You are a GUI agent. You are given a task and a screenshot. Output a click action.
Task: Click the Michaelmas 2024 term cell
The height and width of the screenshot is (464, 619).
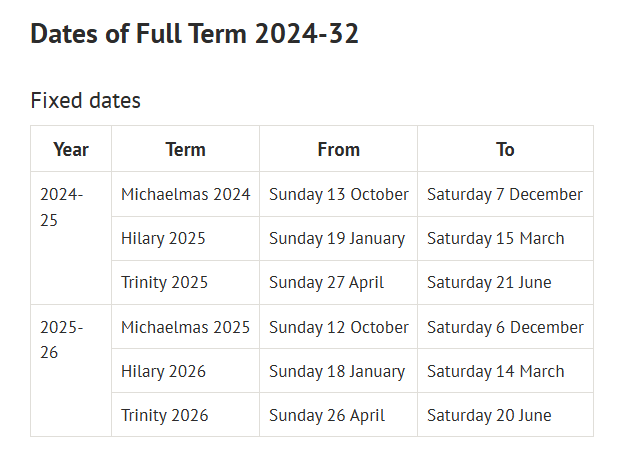[x=185, y=194]
